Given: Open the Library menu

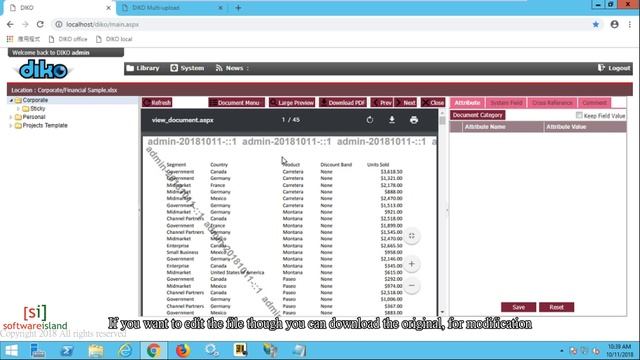Looking at the screenshot, I should [x=143, y=68].
